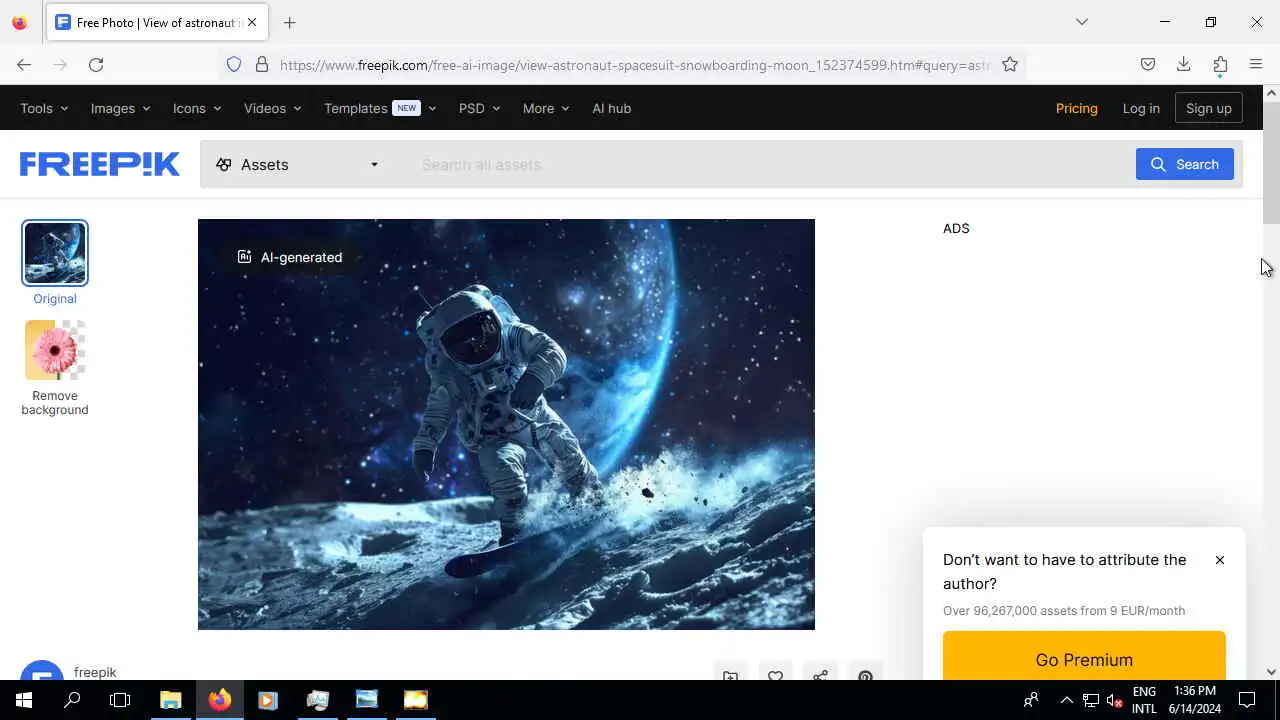Click the Go Premium button
This screenshot has height=720, width=1280.
tap(1084, 659)
